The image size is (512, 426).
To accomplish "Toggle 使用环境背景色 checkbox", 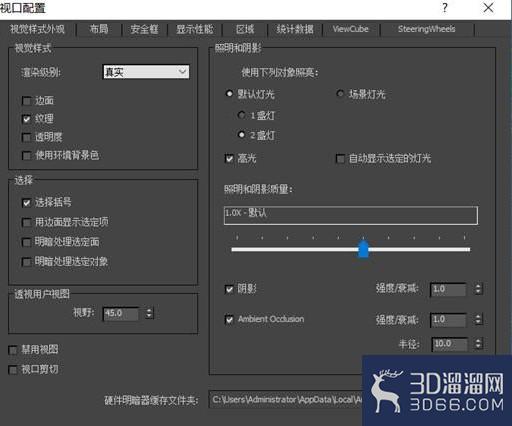I will click(x=26, y=155).
